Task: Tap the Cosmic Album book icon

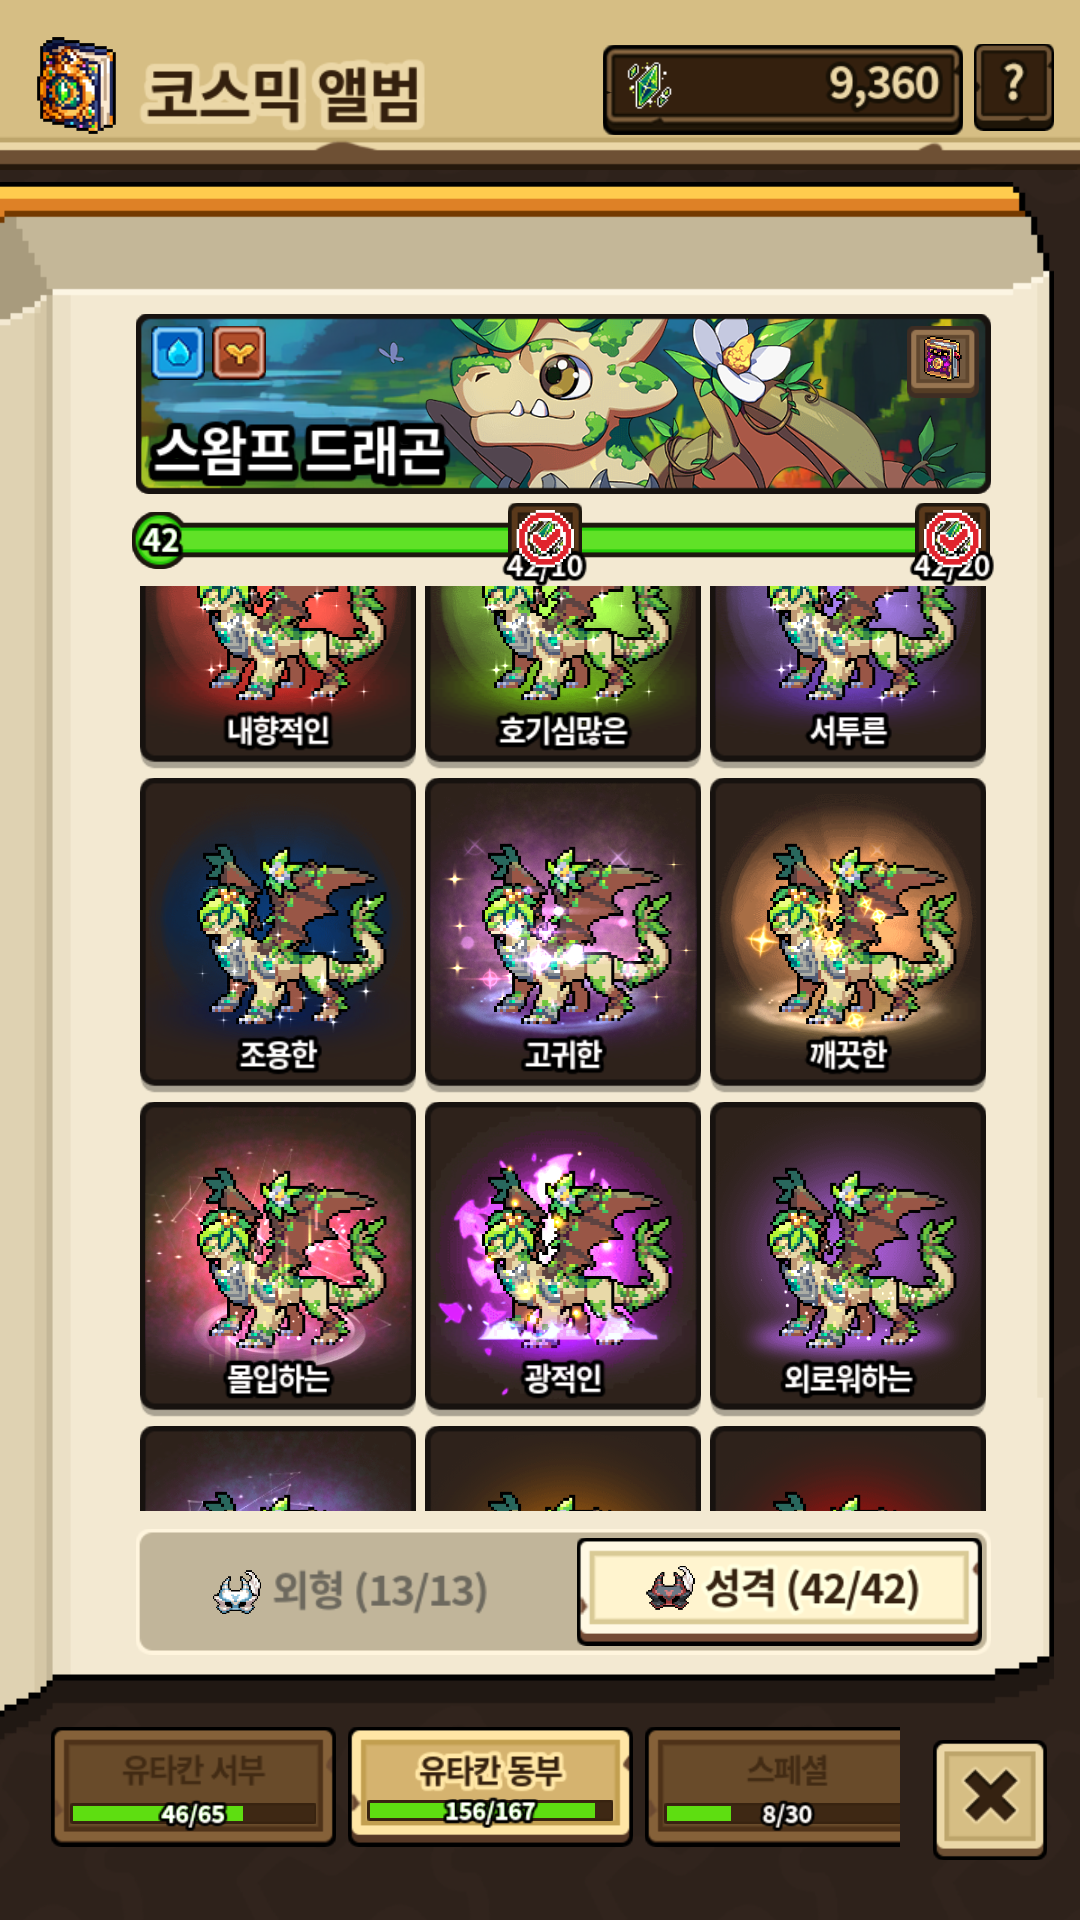Action: pos(76,86)
